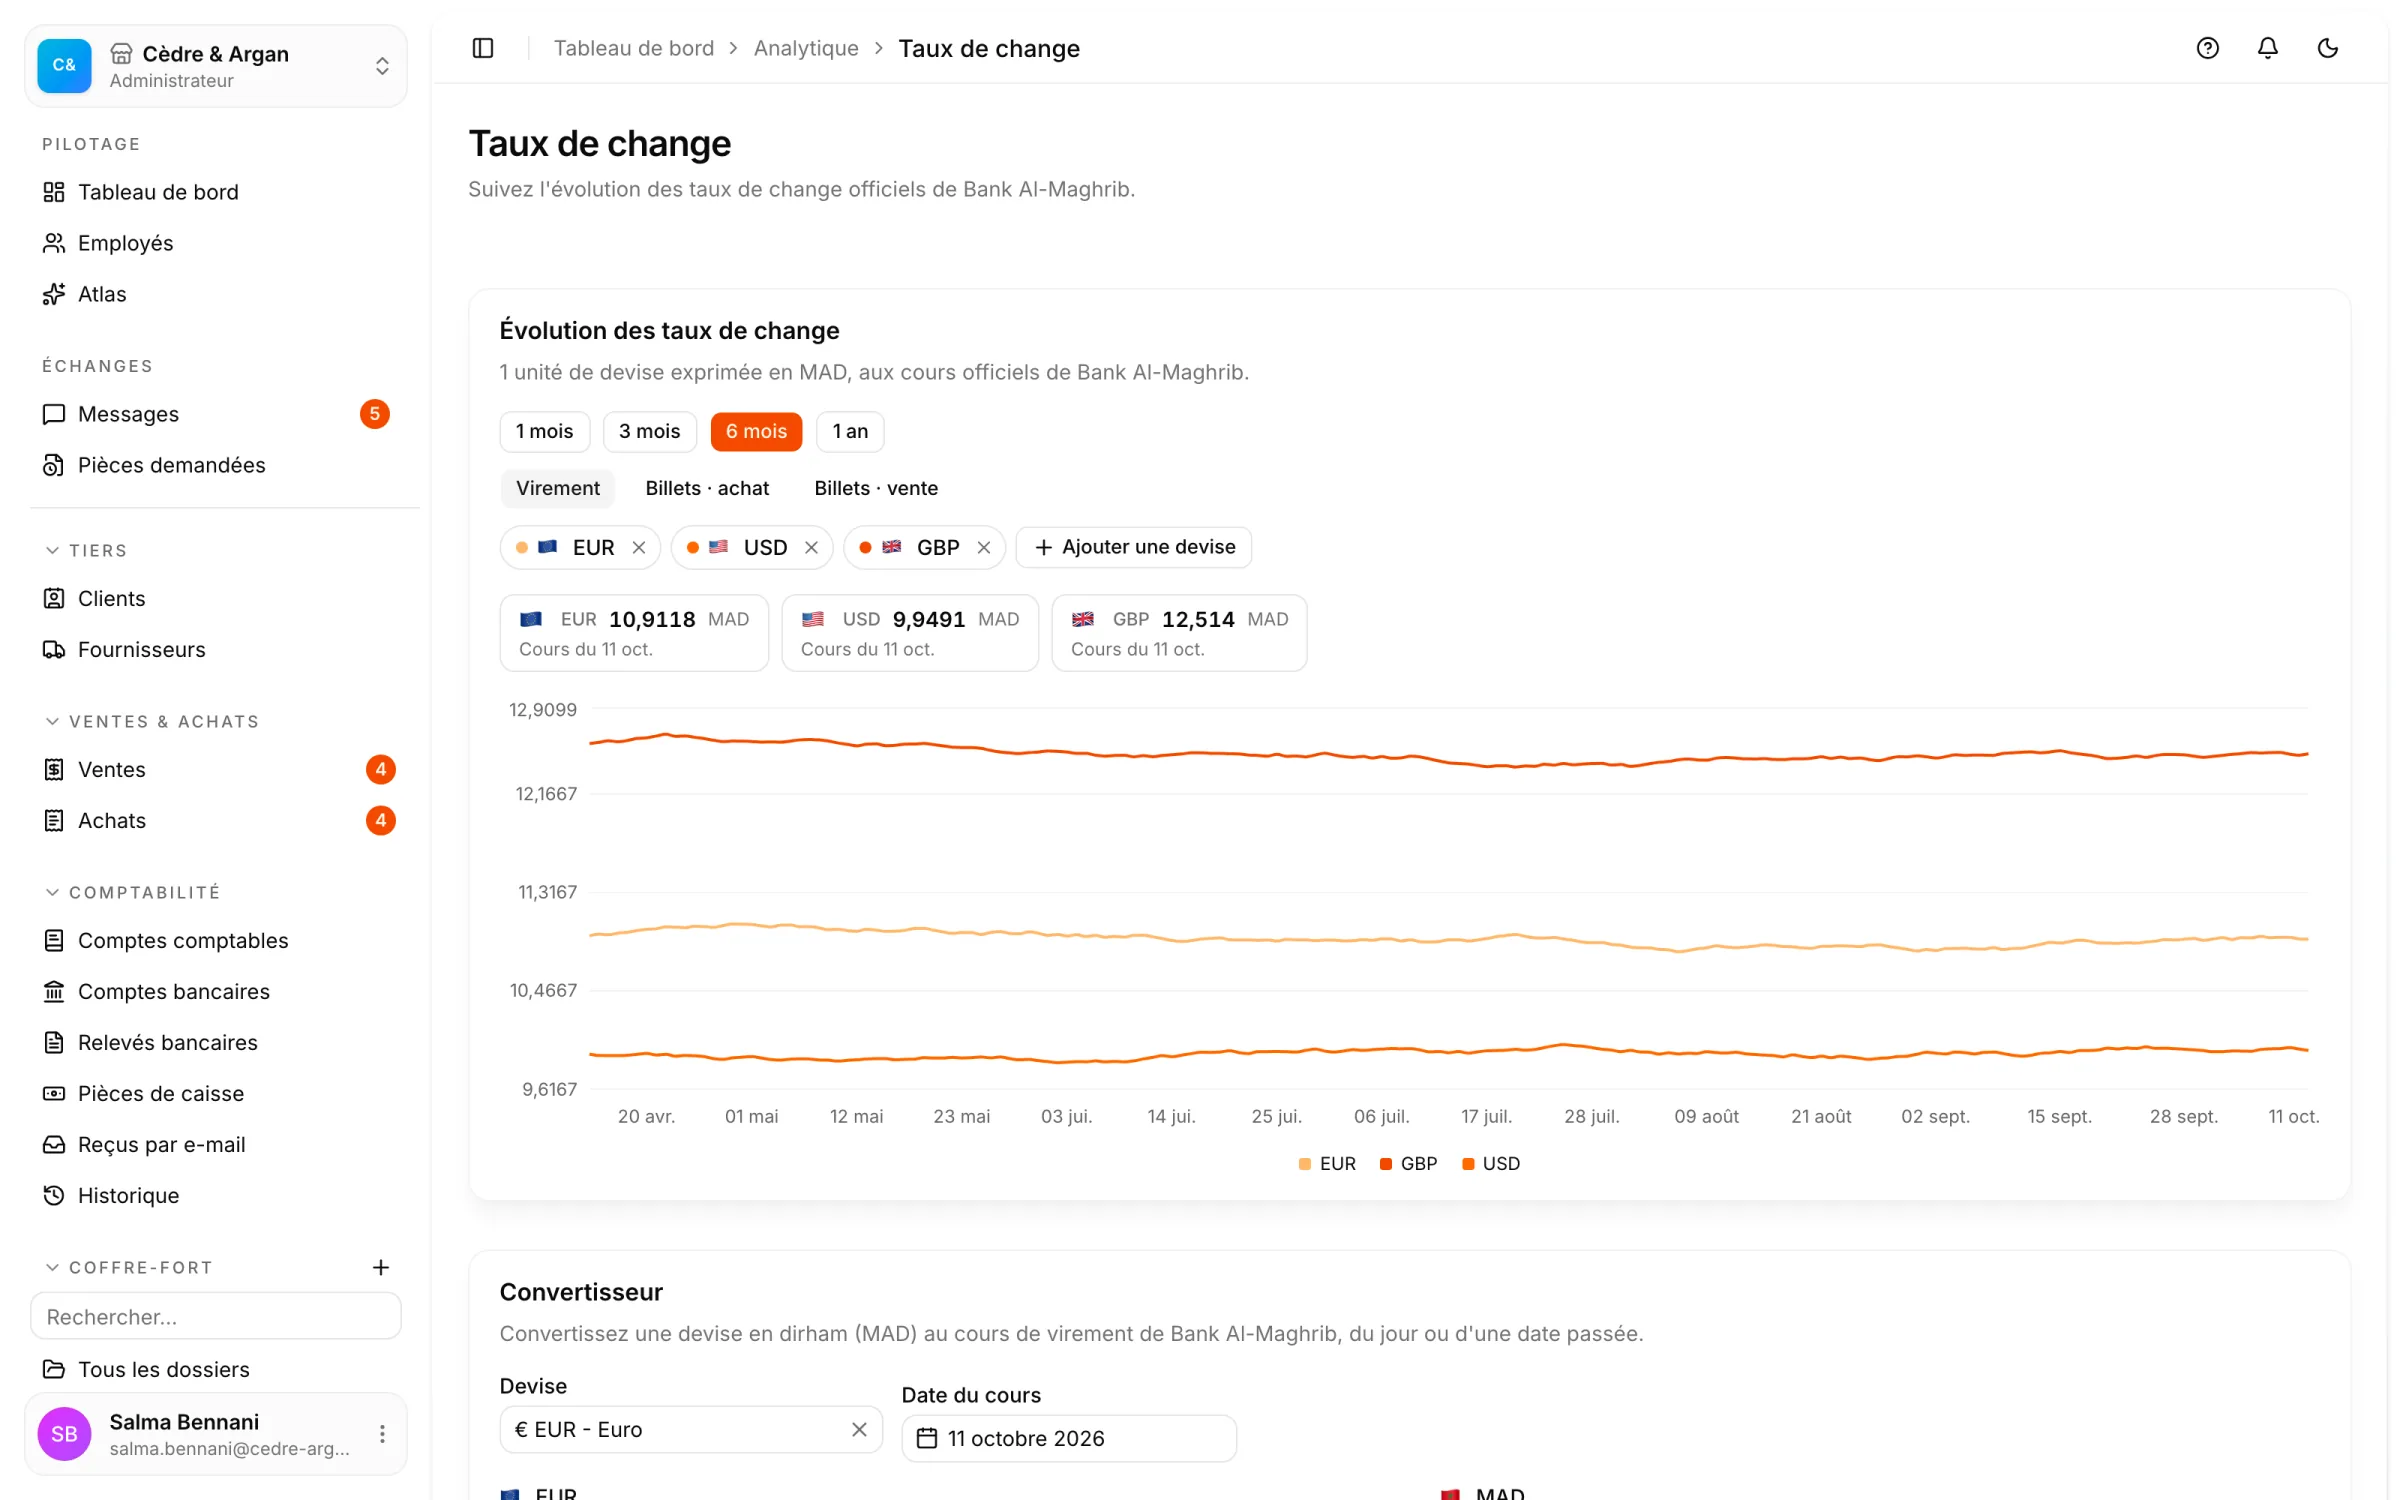Open notifications bell icon
Image resolution: width=2400 pixels, height=1500 pixels.
[x=2267, y=48]
